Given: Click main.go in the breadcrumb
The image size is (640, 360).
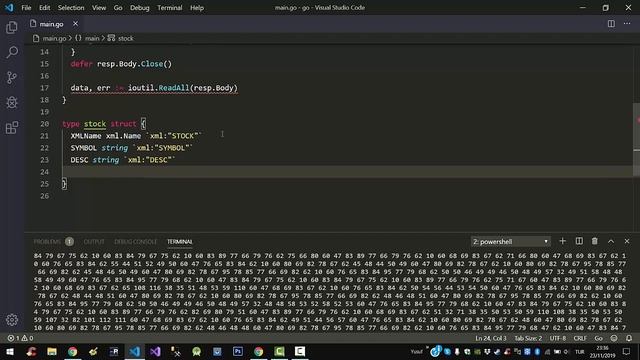Looking at the screenshot, I should click(x=54, y=38).
